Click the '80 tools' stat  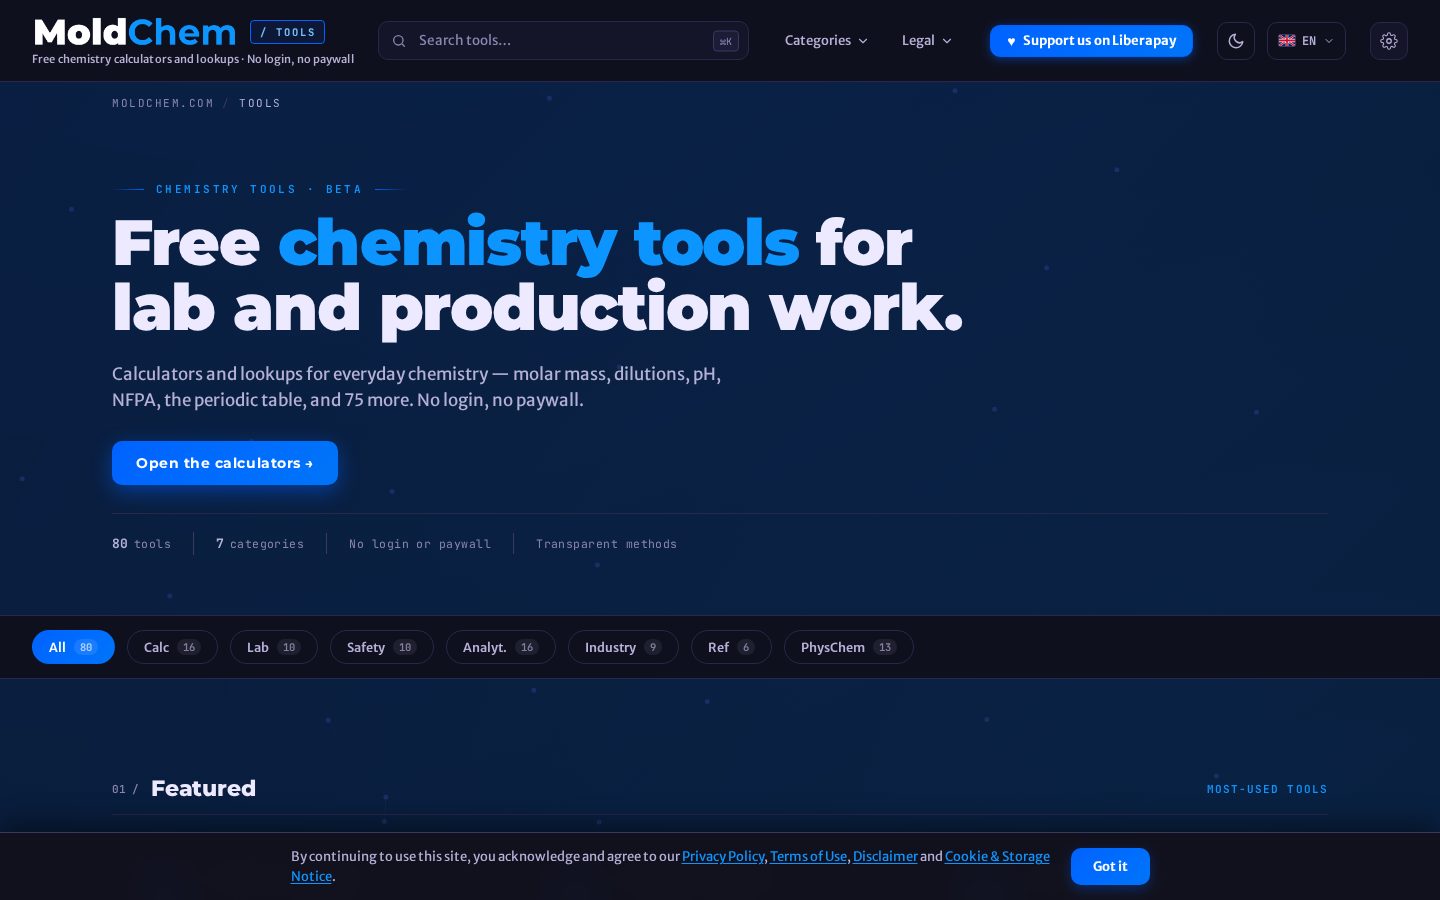click(141, 544)
